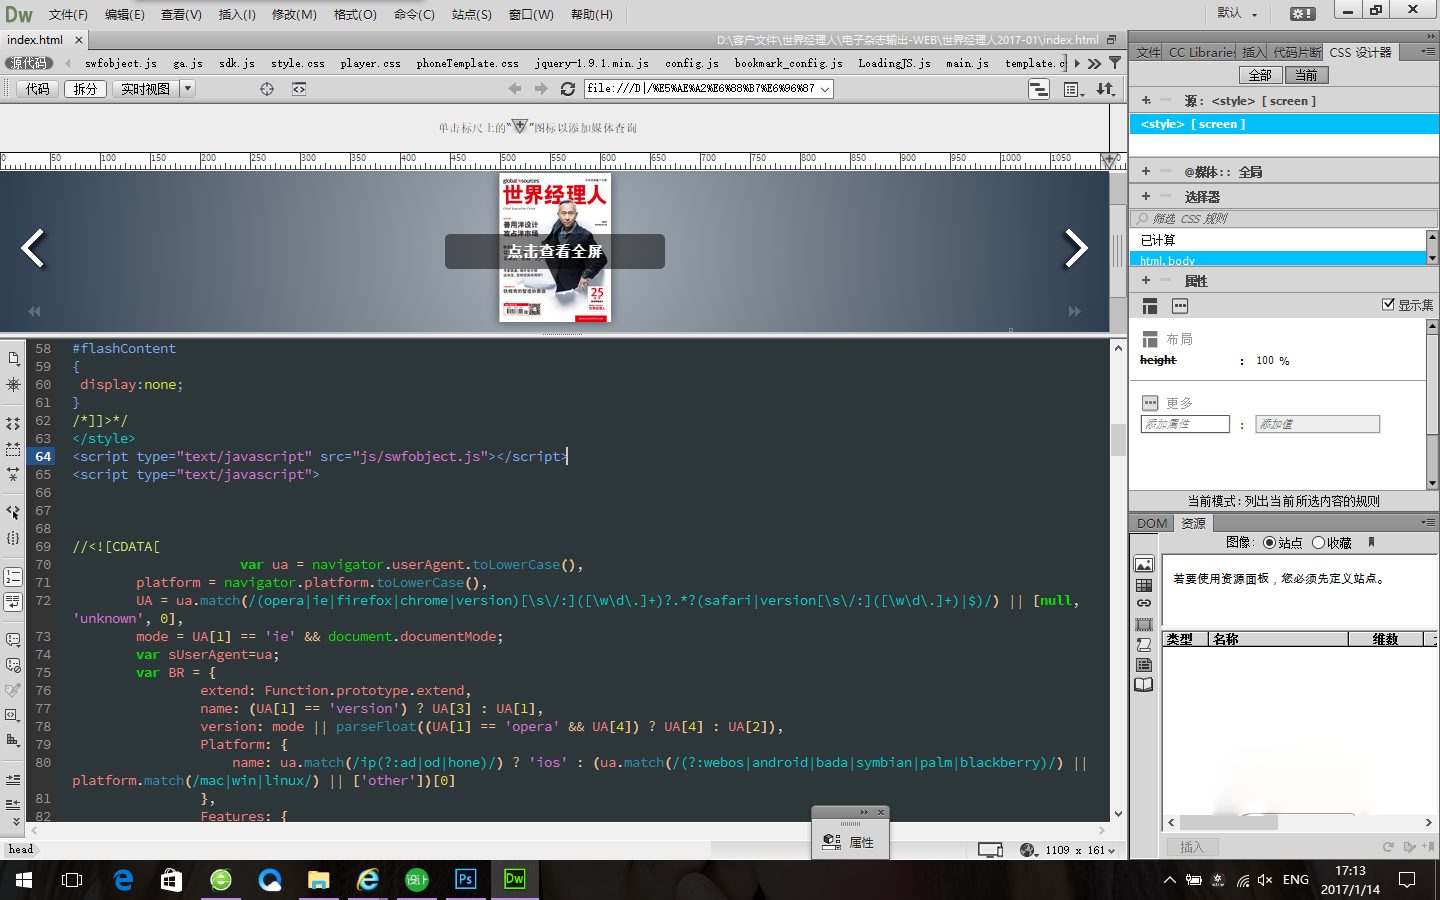Open related file swfobject.js
1440x900 pixels.
coord(120,63)
